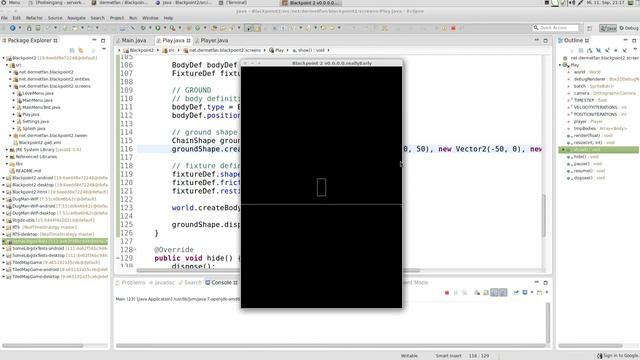Click the red Terminate icon in main toolbar
640x360 pixels.
pyautogui.click(x=453, y=28)
